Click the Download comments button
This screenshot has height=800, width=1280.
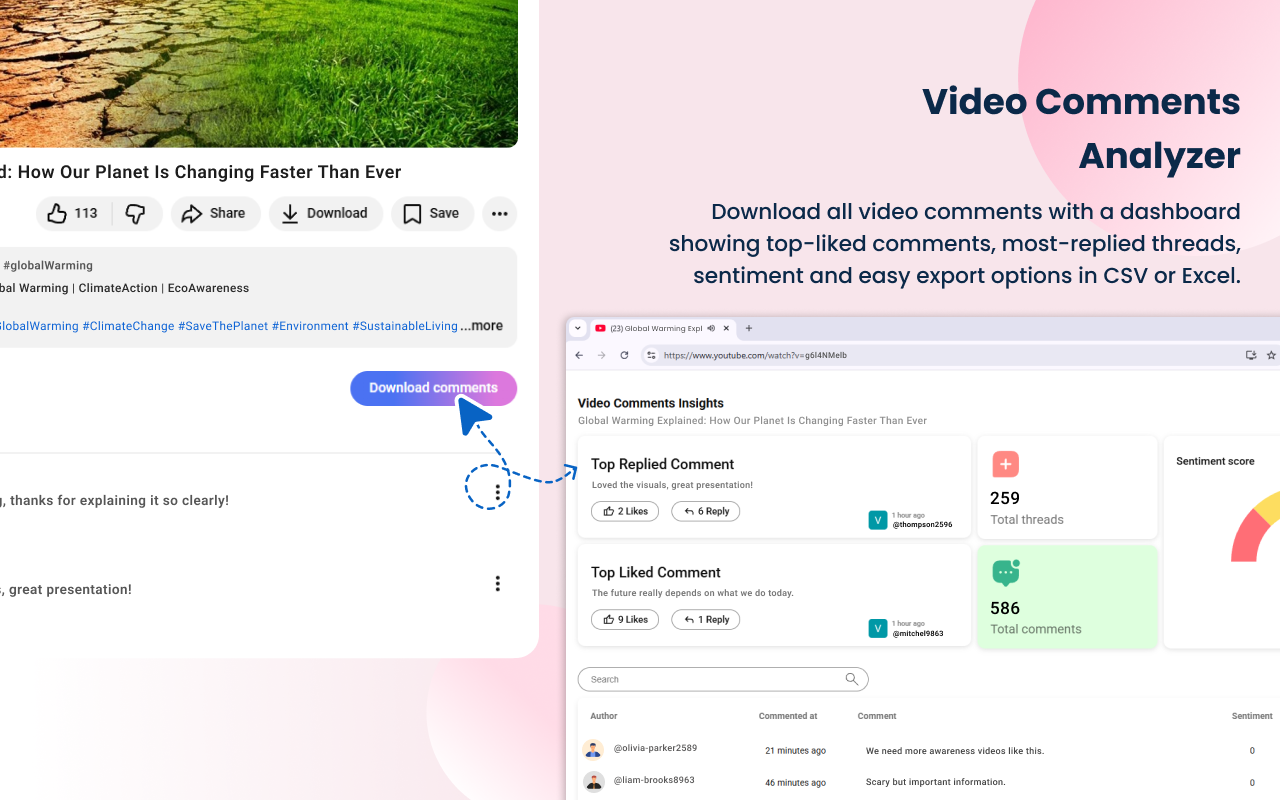coord(433,388)
